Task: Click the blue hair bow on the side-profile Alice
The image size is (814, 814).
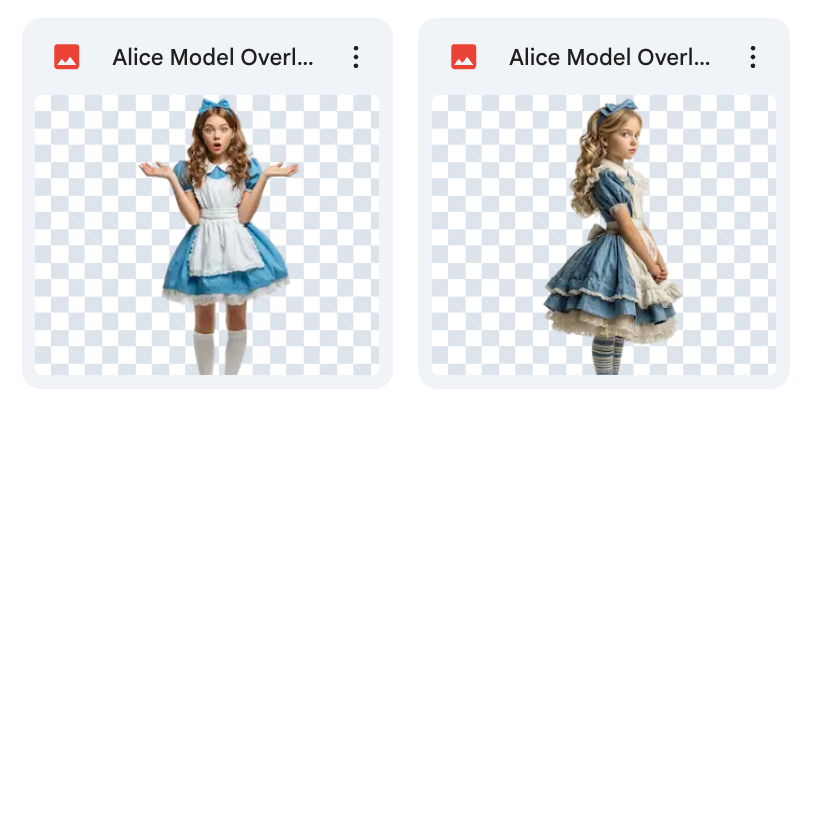Action: [x=617, y=107]
